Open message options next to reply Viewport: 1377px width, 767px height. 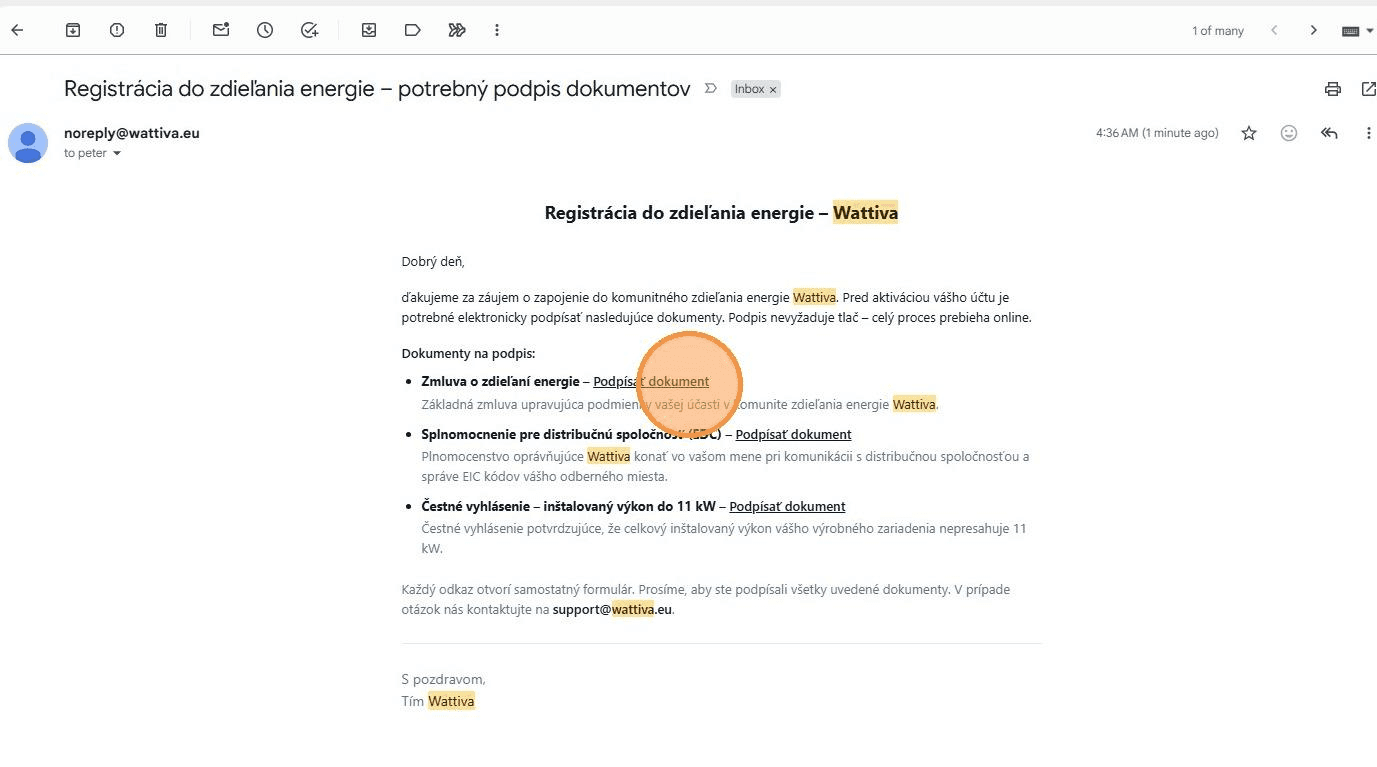[1368, 133]
